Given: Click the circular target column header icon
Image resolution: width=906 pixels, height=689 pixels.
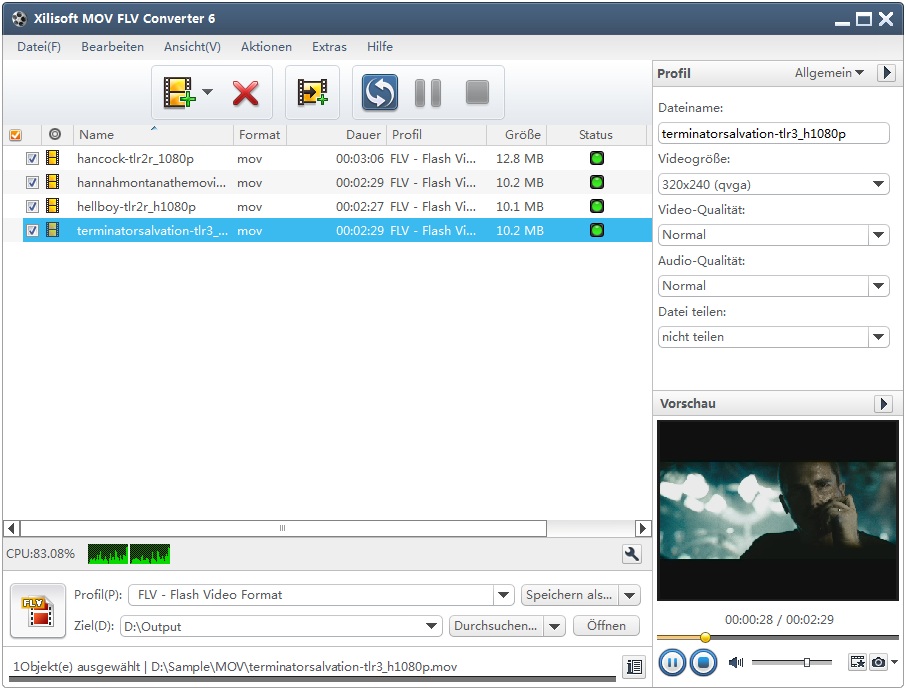Looking at the screenshot, I should pos(55,134).
